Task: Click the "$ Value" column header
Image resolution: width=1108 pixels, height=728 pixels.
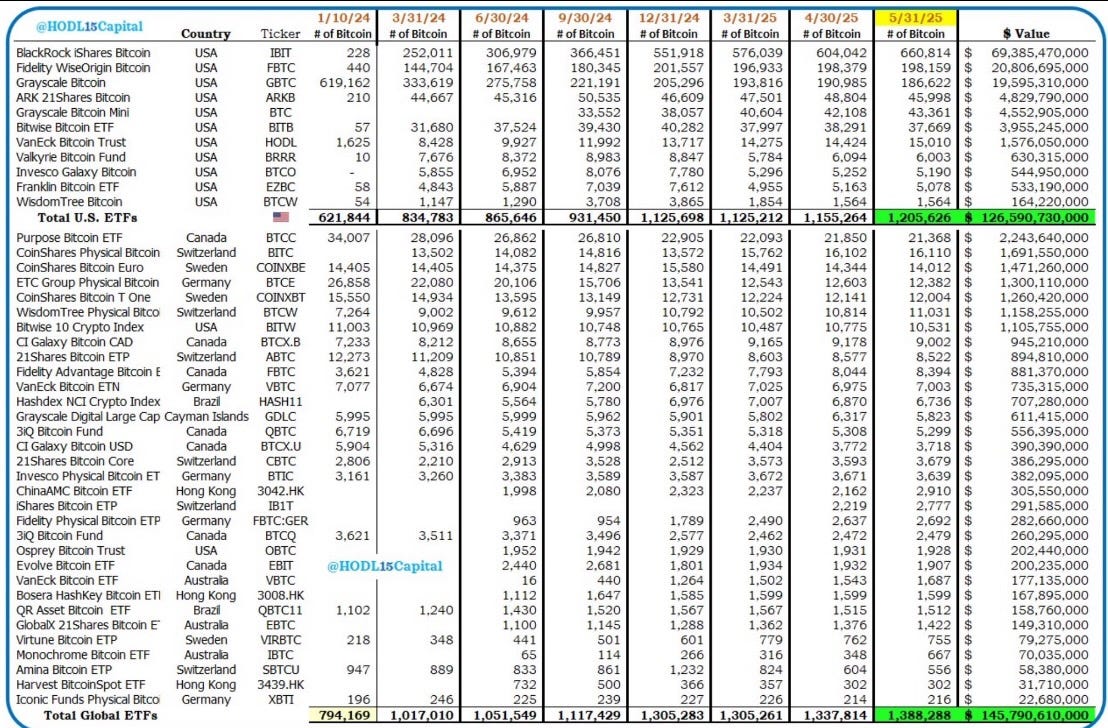Action: (1027, 33)
